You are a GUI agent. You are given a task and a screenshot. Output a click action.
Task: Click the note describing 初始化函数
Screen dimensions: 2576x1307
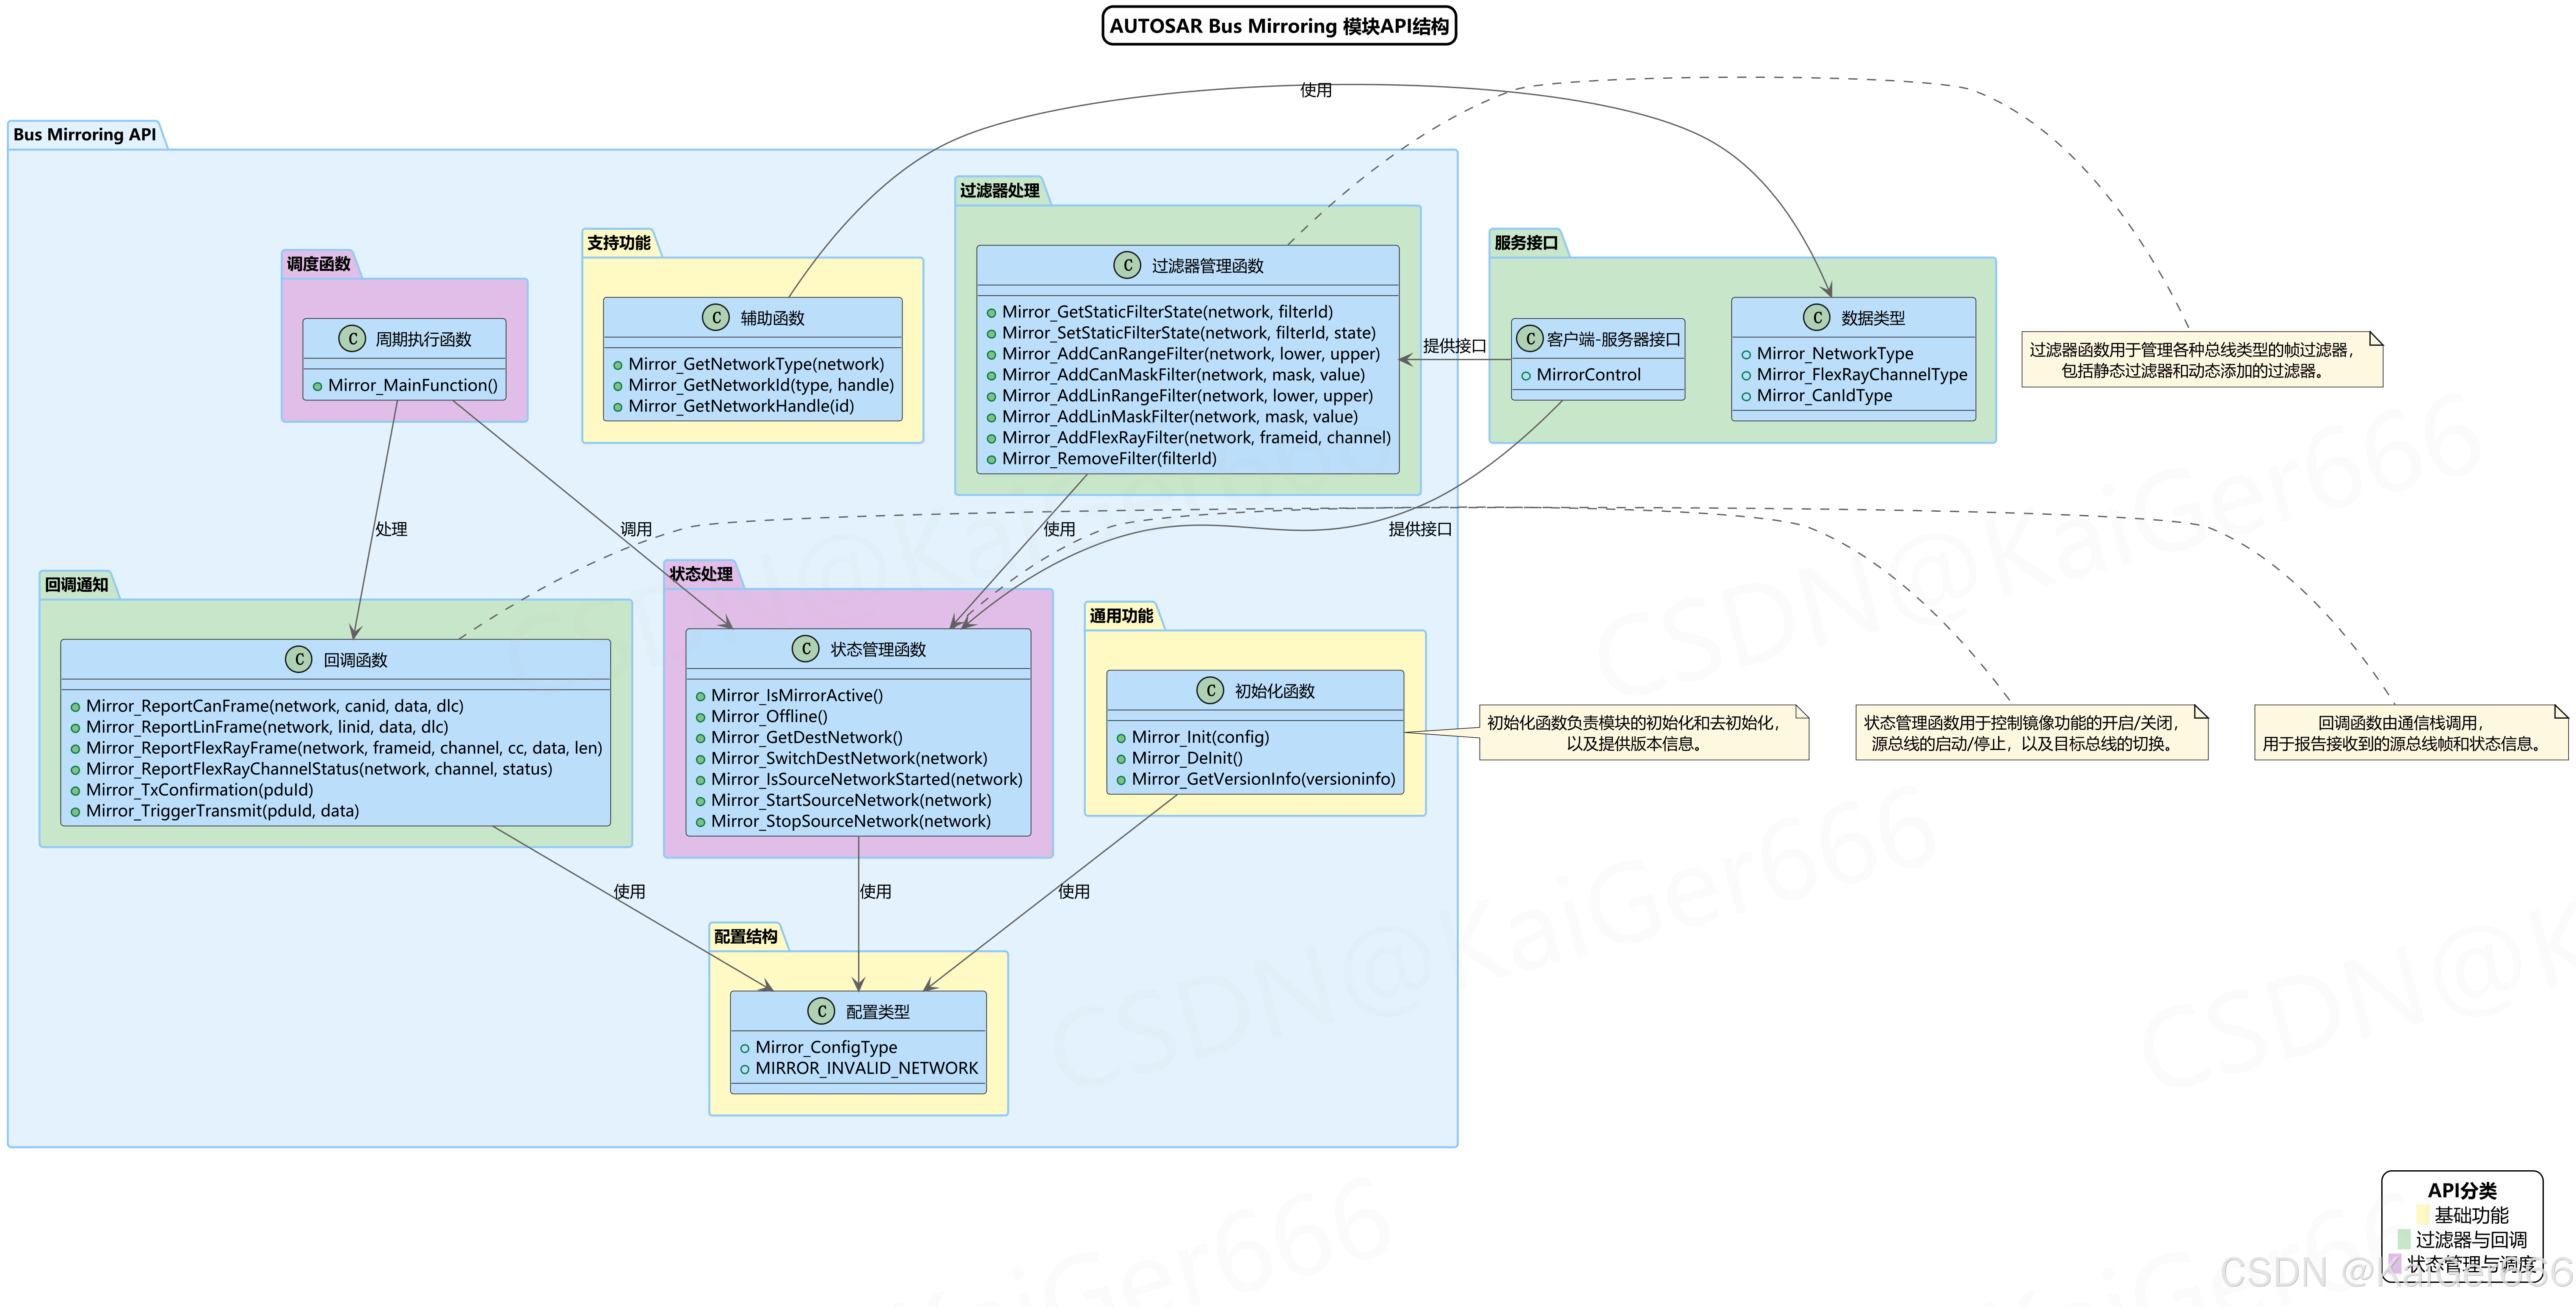1644,733
